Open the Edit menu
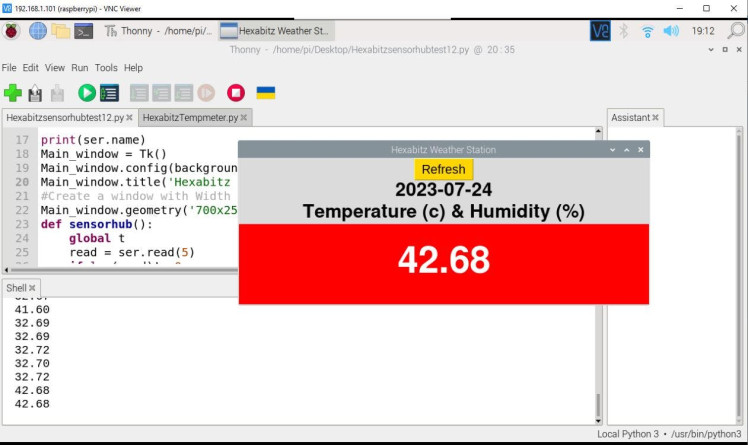This screenshot has width=748, height=445. pos(31,68)
